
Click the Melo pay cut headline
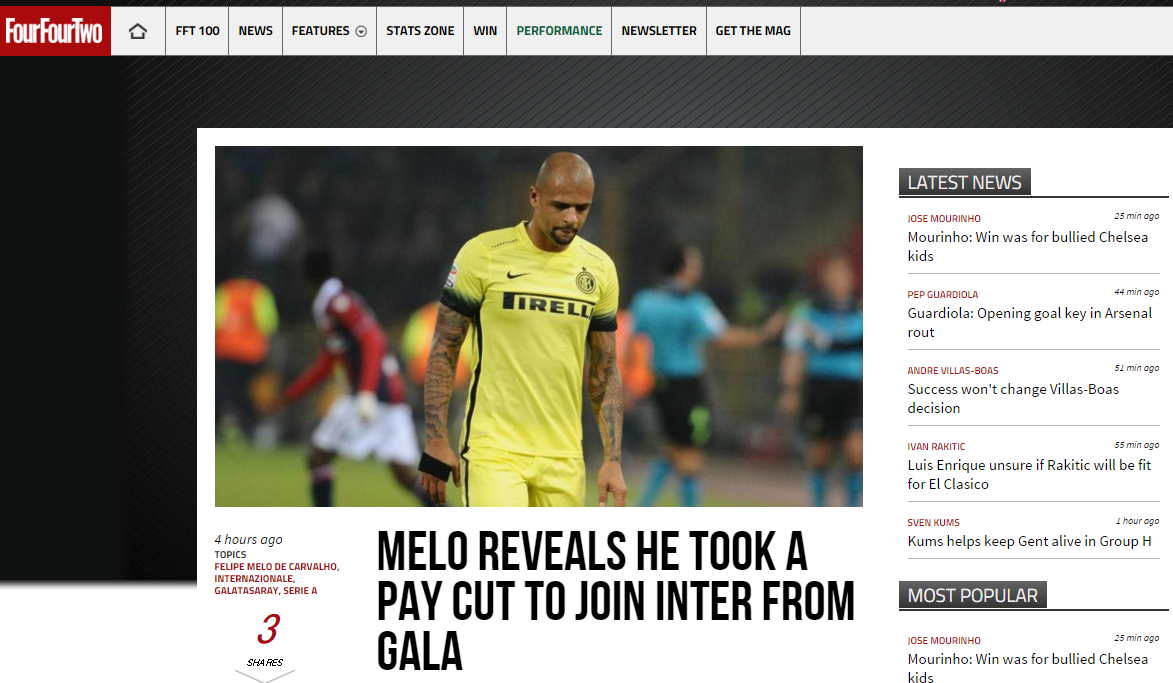(x=615, y=601)
